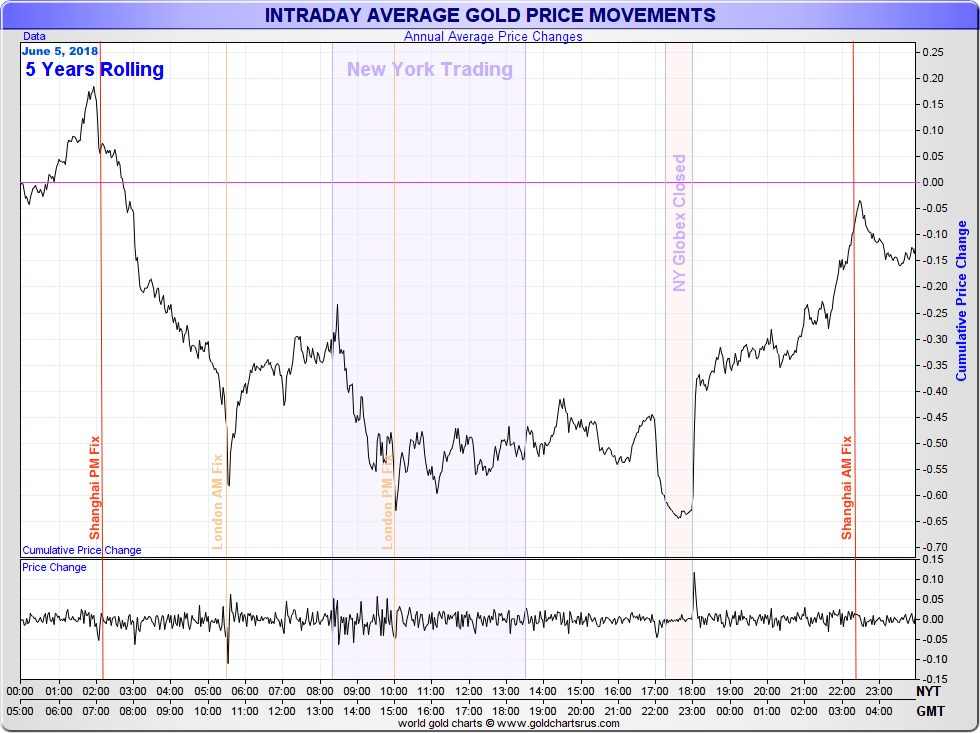This screenshot has width=980, height=733.
Task: Click the 'New York Trading' label
Action: point(430,69)
